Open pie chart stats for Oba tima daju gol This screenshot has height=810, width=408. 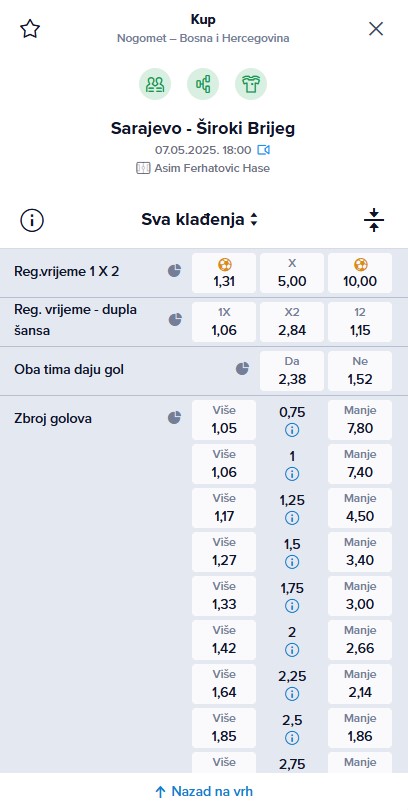[x=243, y=368]
